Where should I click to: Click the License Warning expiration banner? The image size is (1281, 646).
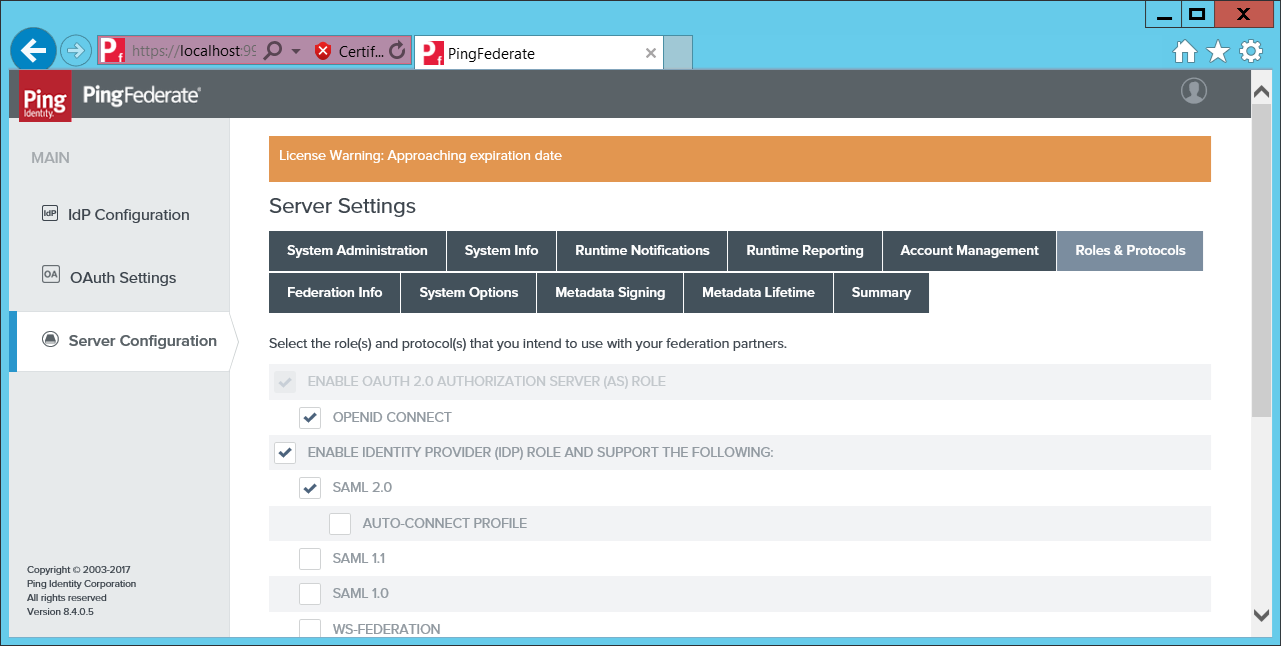pyautogui.click(x=740, y=158)
